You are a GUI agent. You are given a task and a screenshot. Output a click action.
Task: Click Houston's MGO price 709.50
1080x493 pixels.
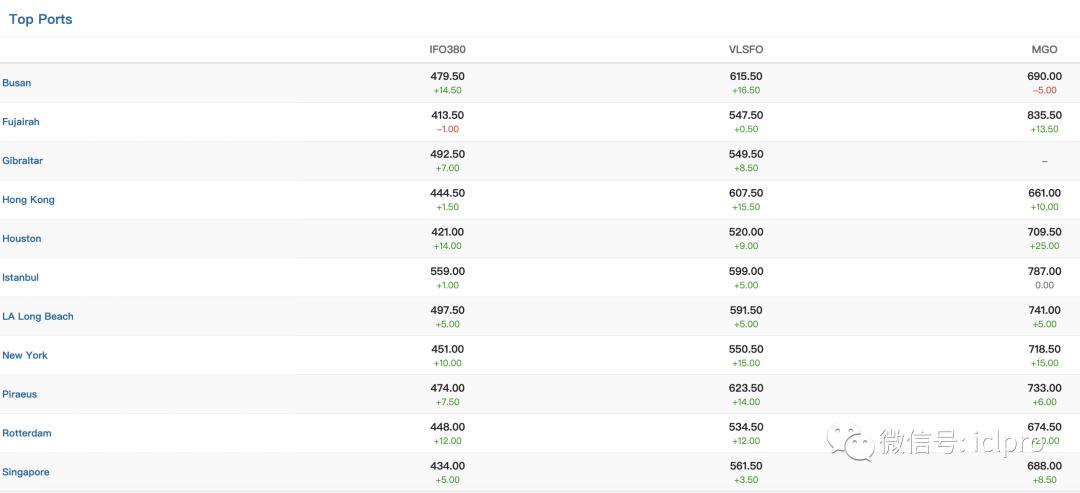1044,232
